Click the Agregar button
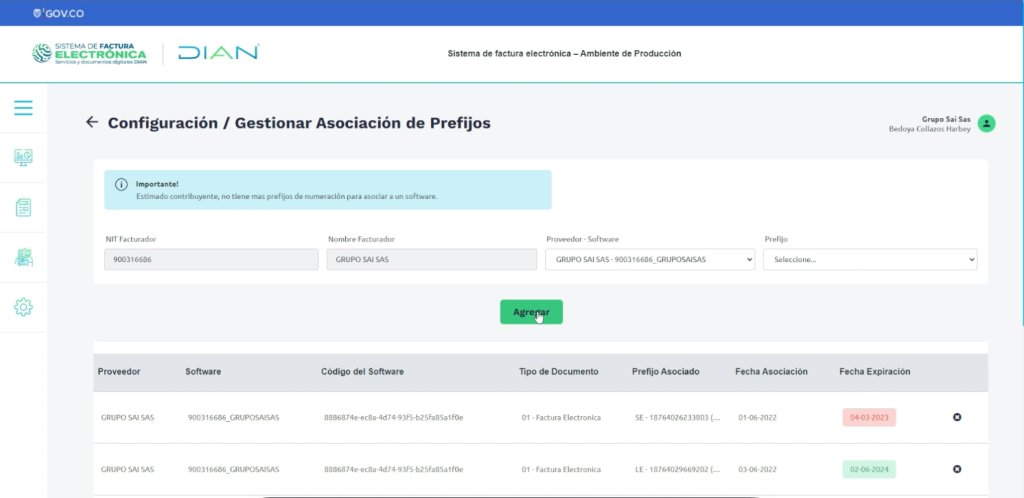Screen dimensions: 1024x498 [531, 312]
